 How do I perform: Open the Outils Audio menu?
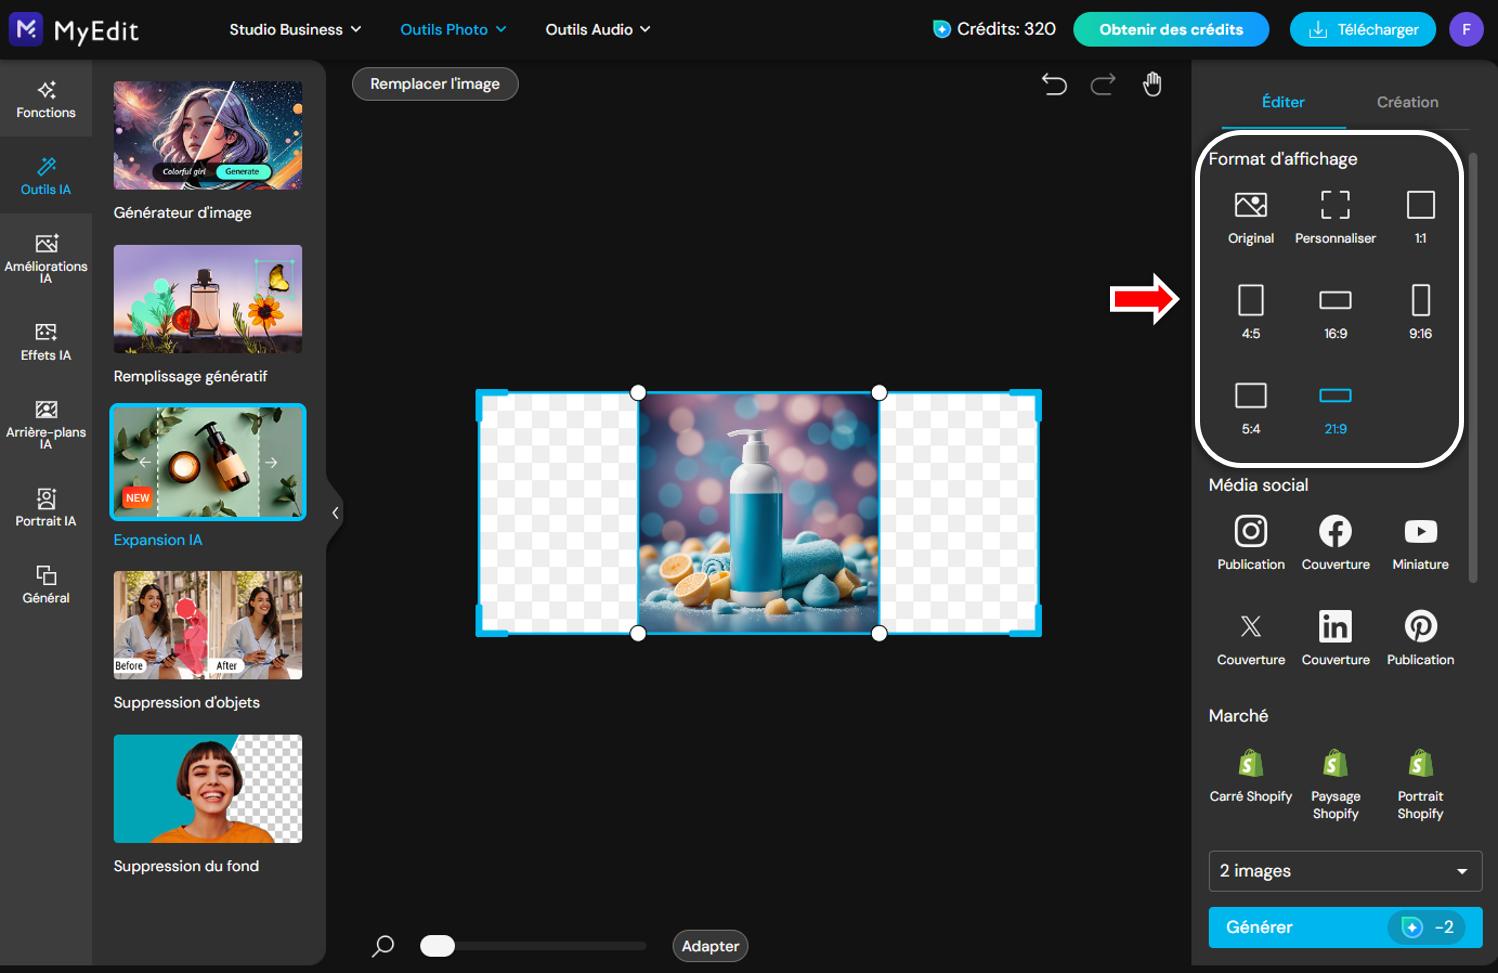click(x=597, y=29)
